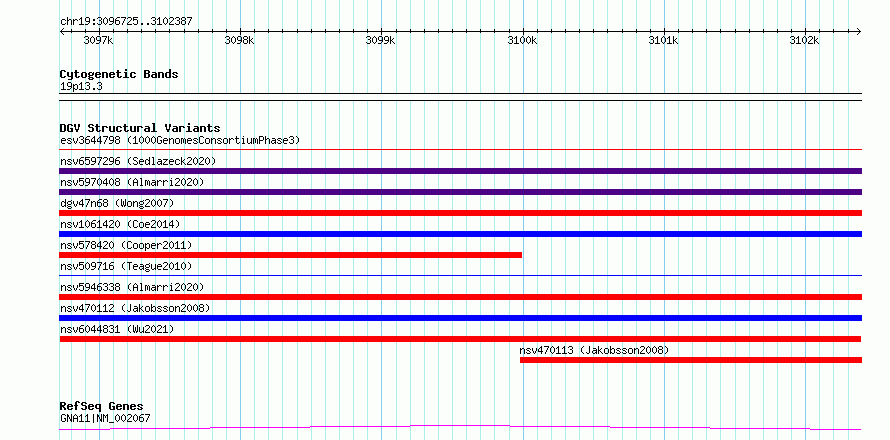The image size is (890, 440).
Task: Click the Cytogenetic Bands track title
Action: pos(119,74)
